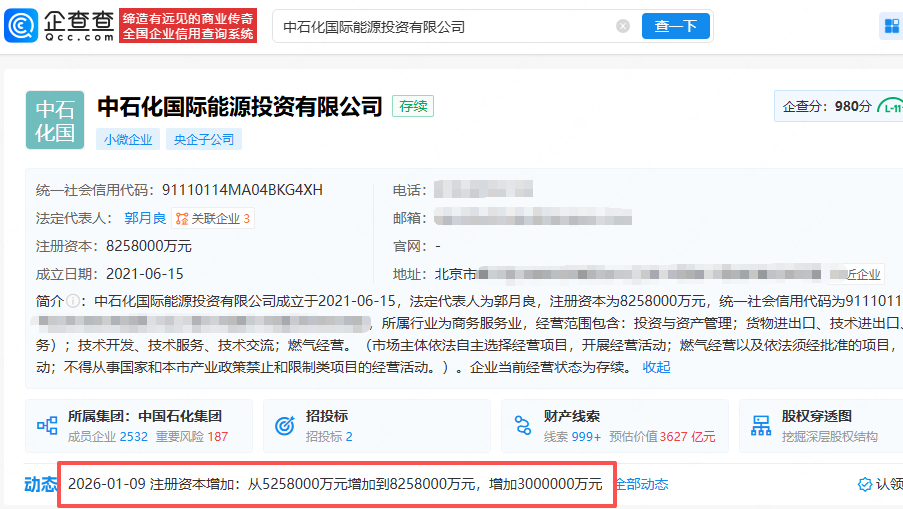Click the 查一下 search button
903x509 pixels.
676,26
